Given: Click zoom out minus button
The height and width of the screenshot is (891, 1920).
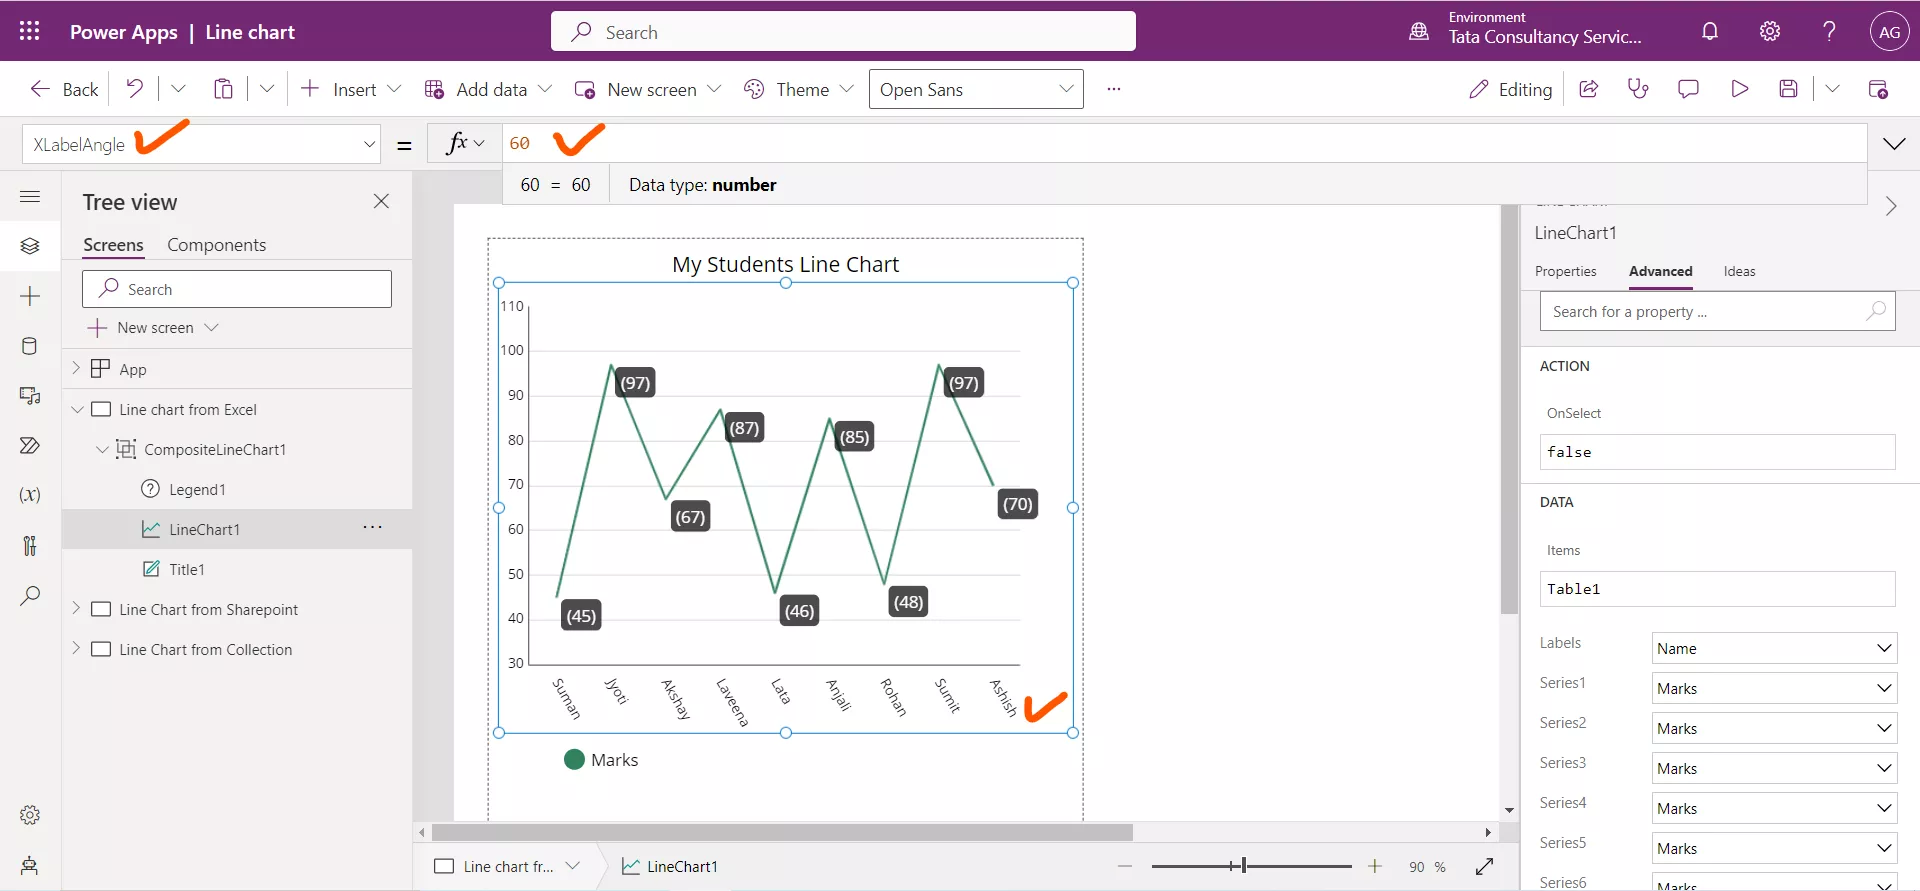Looking at the screenshot, I should click(1125, 866).
